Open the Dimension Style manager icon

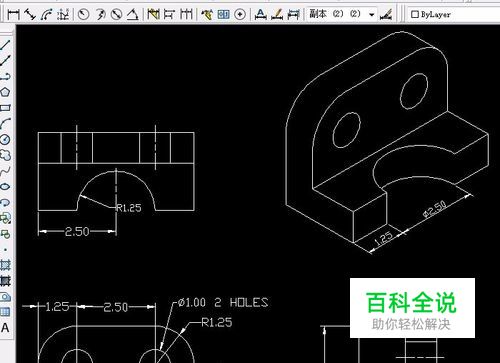(x=386, y=14)
